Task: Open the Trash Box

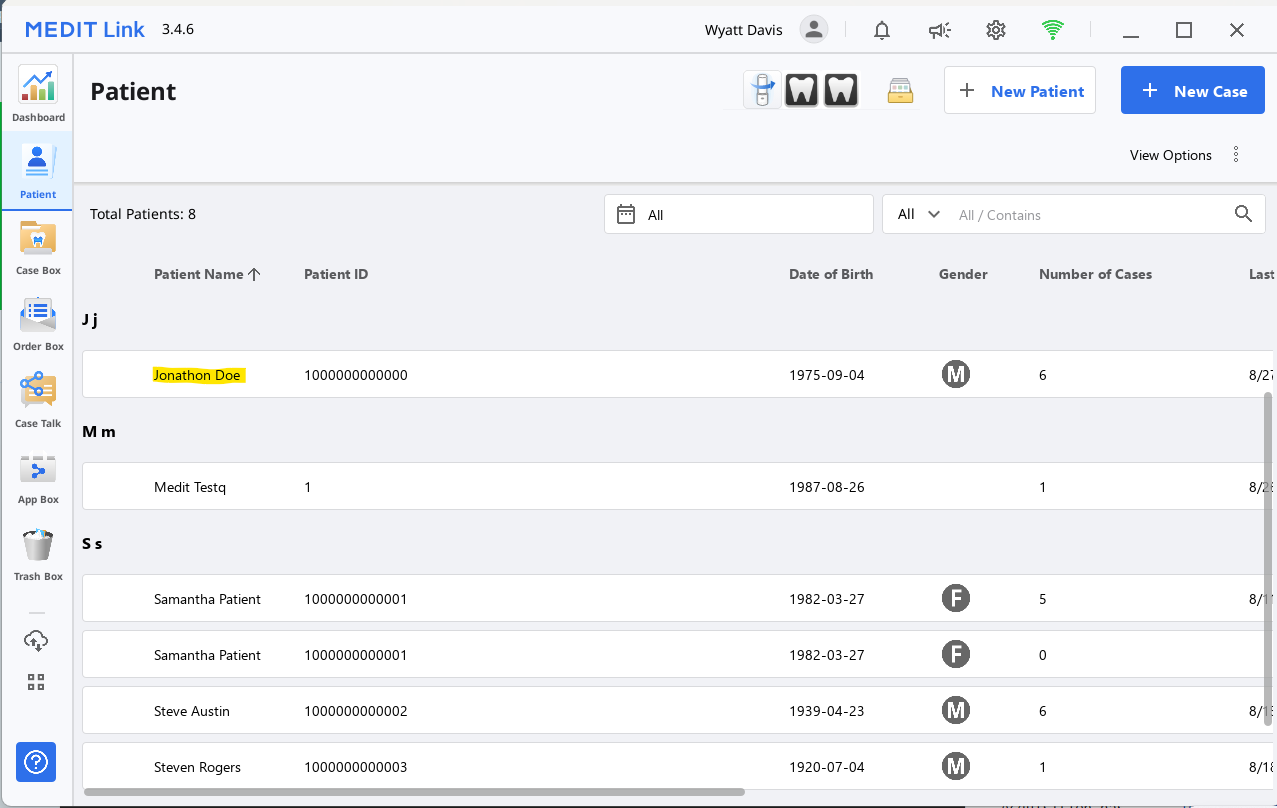Action: coord(38,553)
